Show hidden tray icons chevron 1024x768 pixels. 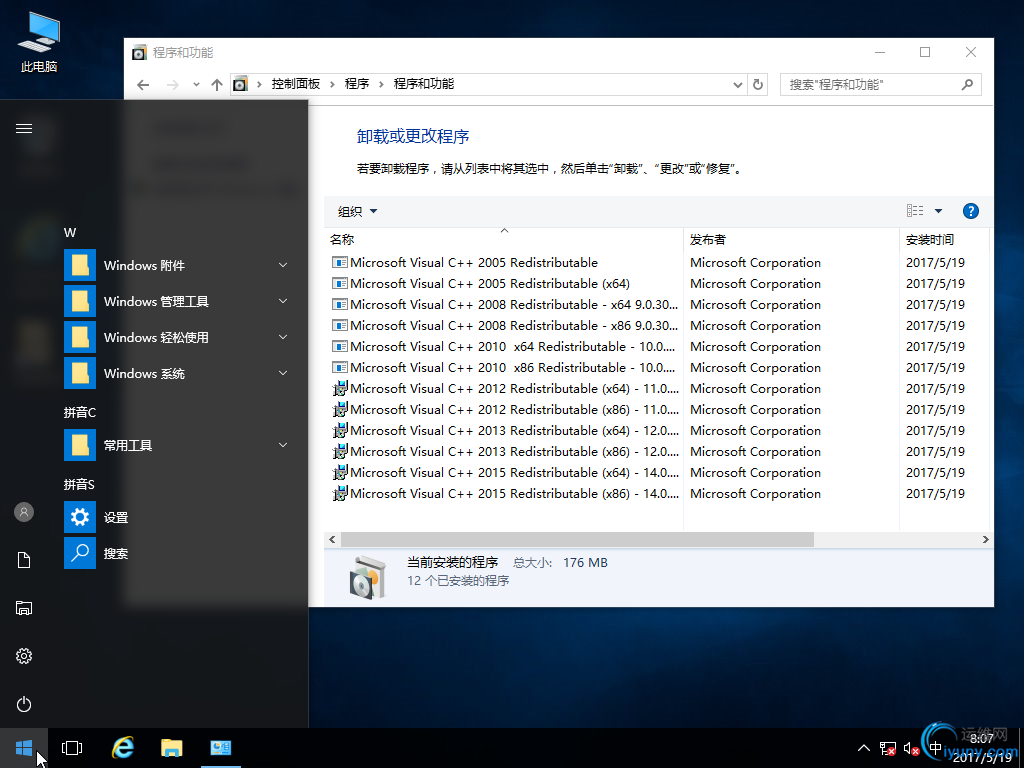coord(863,748)
